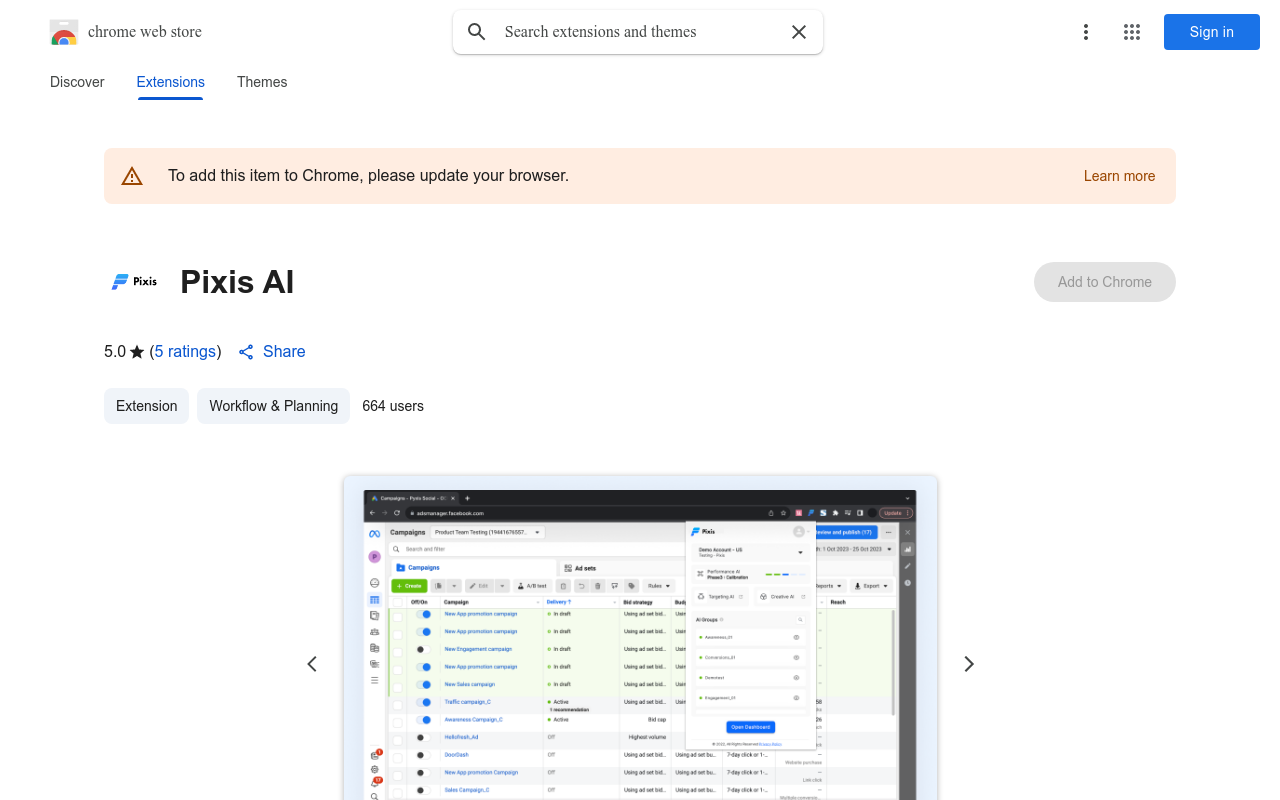Click the update your browser message
Image resolution: width=1280 pixels, height=800 pixels.
coord(368,176)
